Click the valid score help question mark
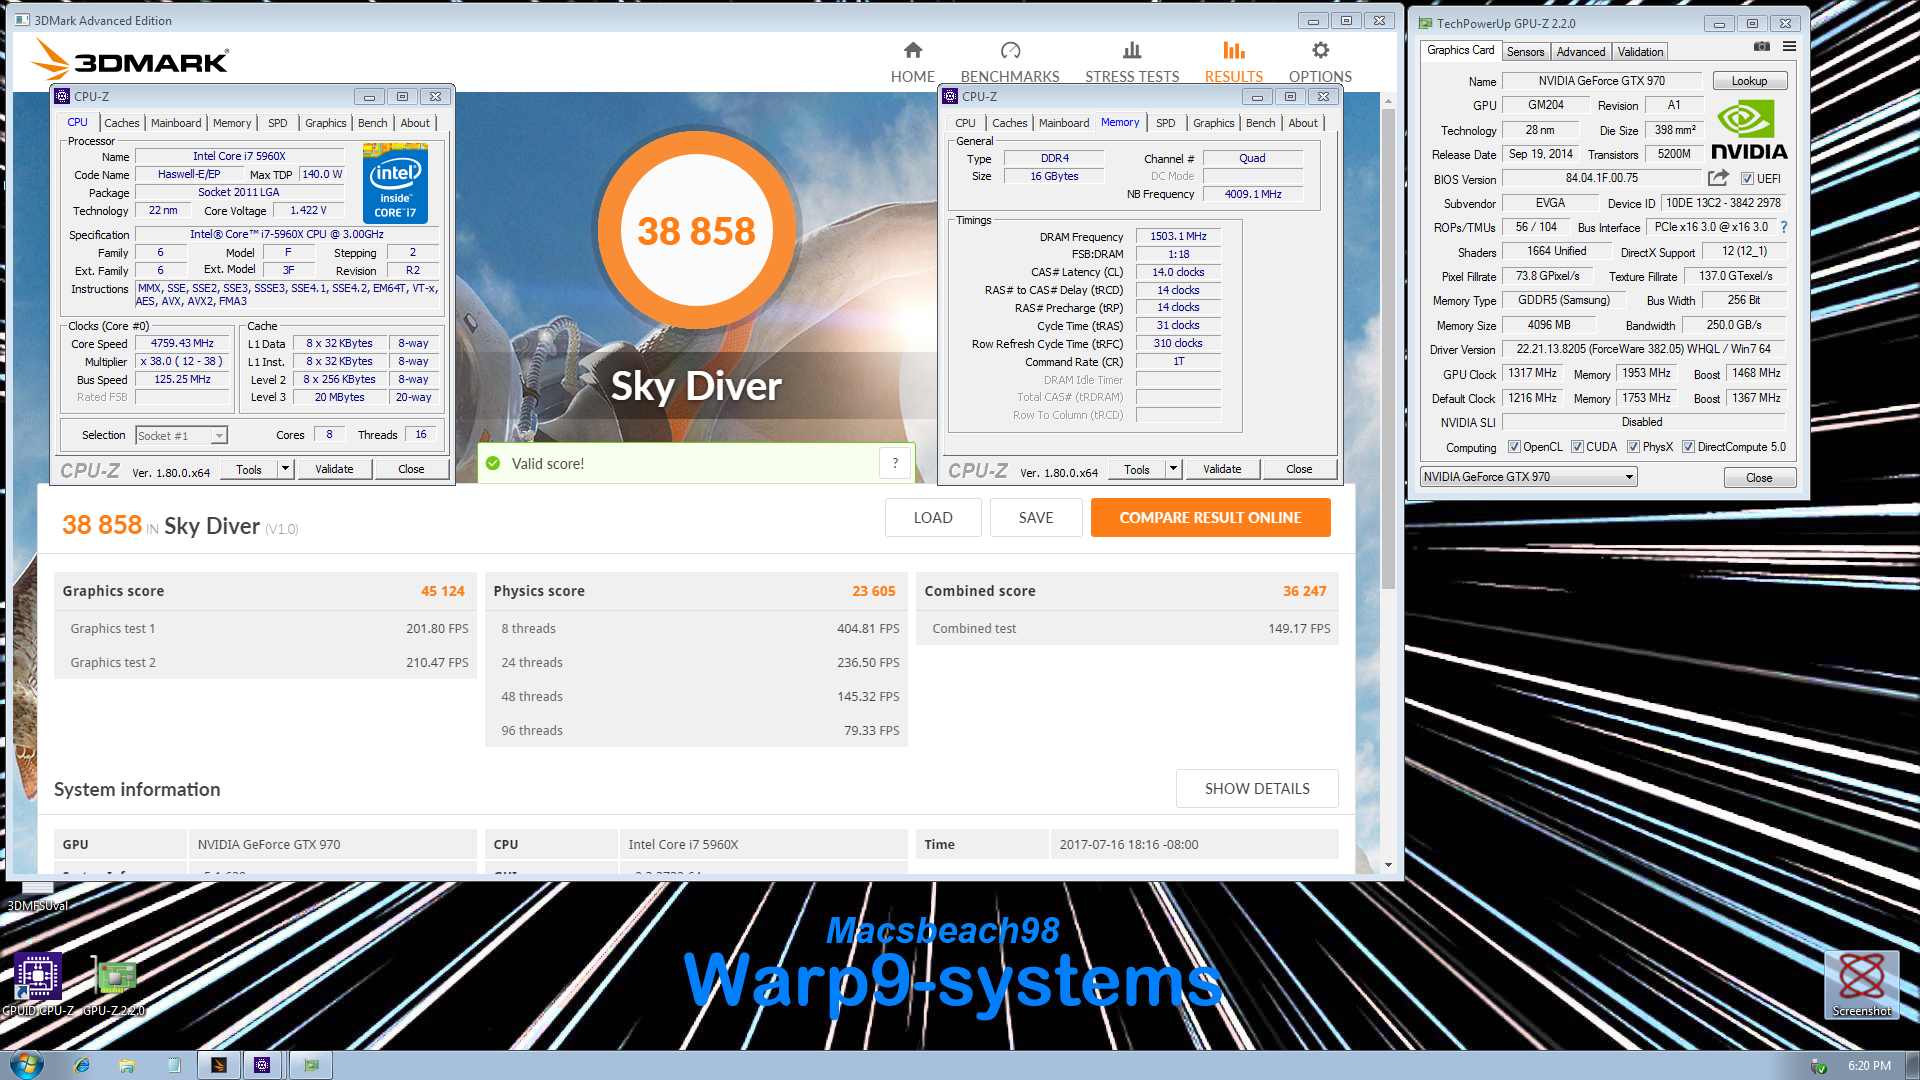Viewport: 1920px width, 1080px height. coord(895,463)
